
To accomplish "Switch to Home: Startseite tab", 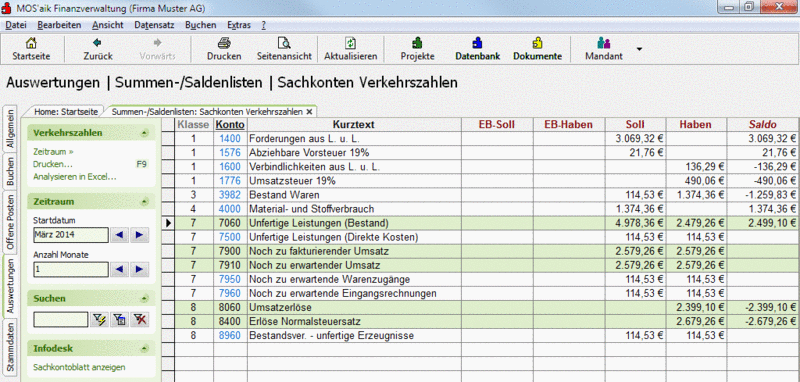I will click(66, 112).
